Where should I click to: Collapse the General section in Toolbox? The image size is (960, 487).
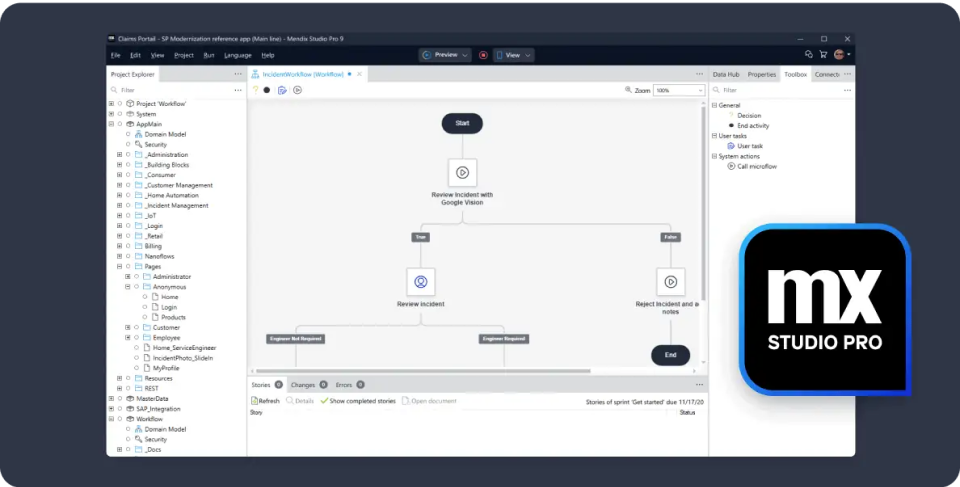714,105
